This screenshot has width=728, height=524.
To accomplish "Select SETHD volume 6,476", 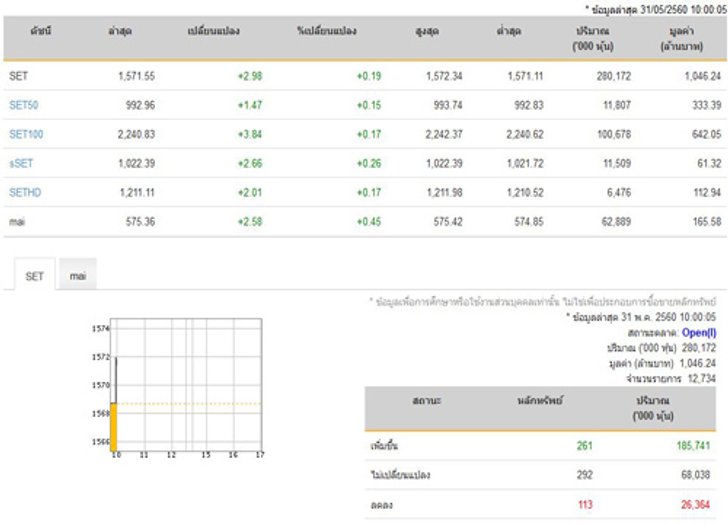I will coord(618,192).
